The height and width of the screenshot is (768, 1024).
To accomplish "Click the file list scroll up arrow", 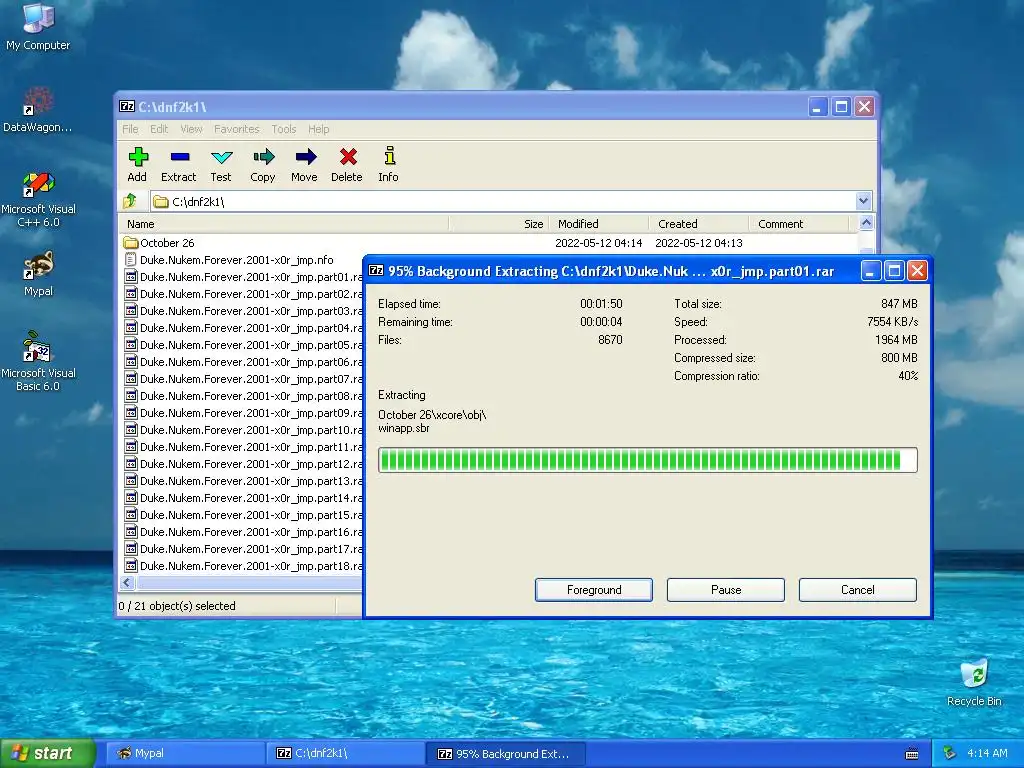I will tap(866, 223).
